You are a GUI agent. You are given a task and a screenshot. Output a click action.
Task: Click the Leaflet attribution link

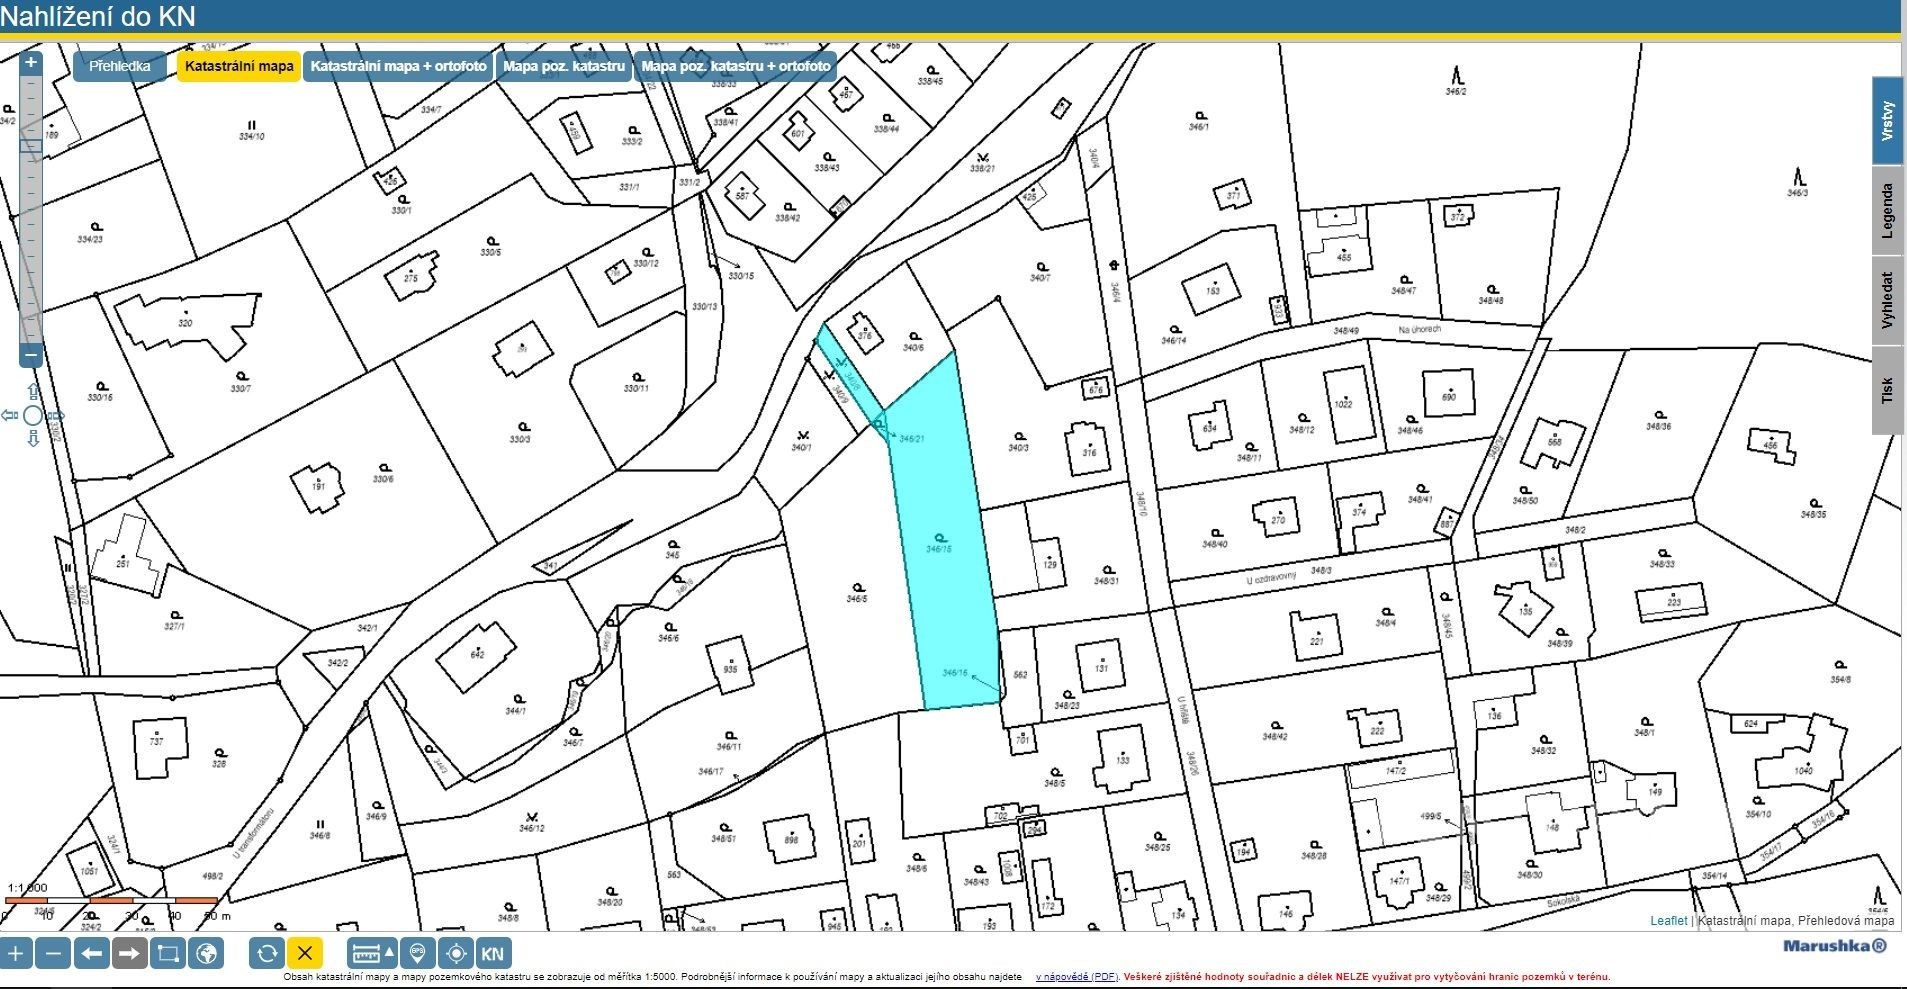point(1667,920)
